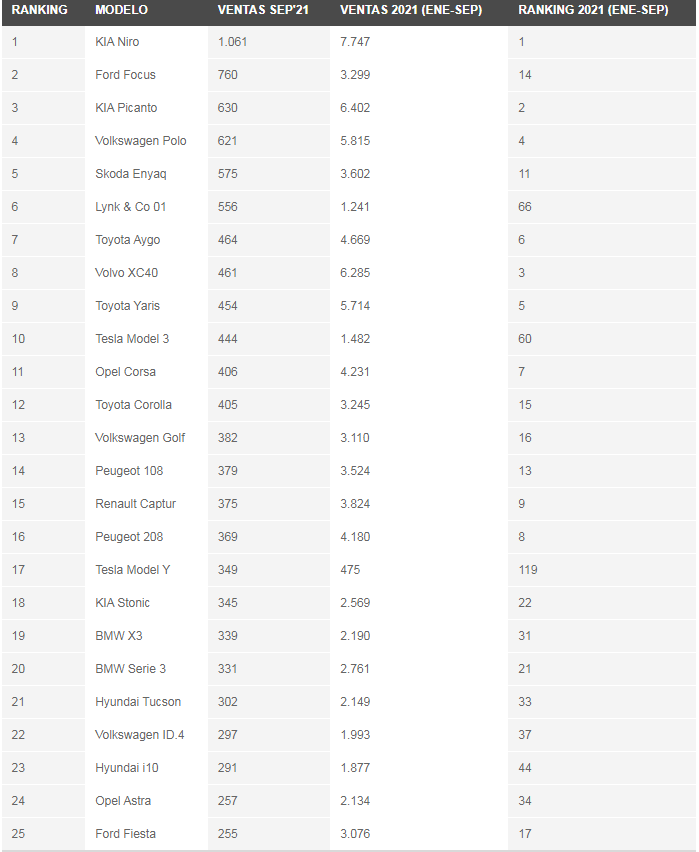
Task: Click the Hyundai Tucson model name
Action: point(138,702)
